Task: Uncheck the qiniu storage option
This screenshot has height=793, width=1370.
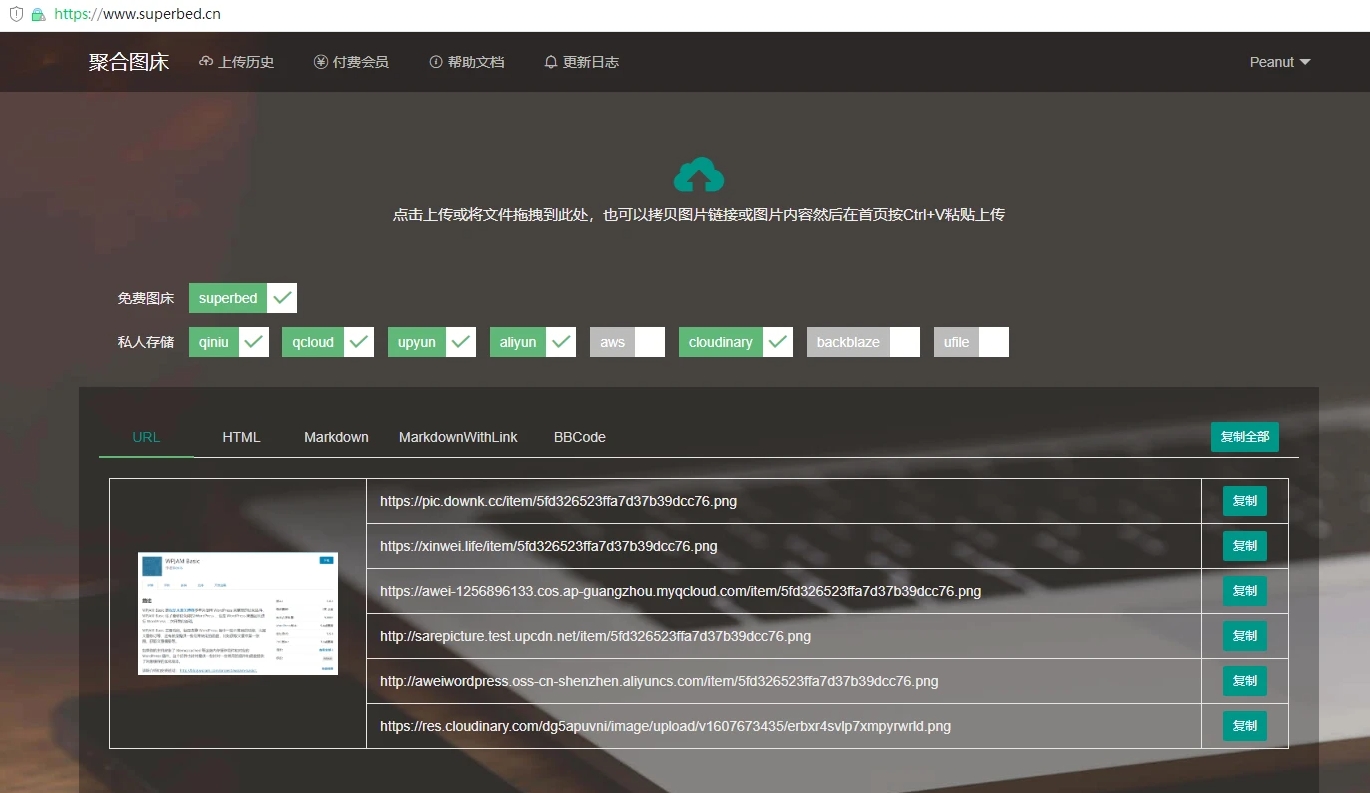Action: click(253, 342)
